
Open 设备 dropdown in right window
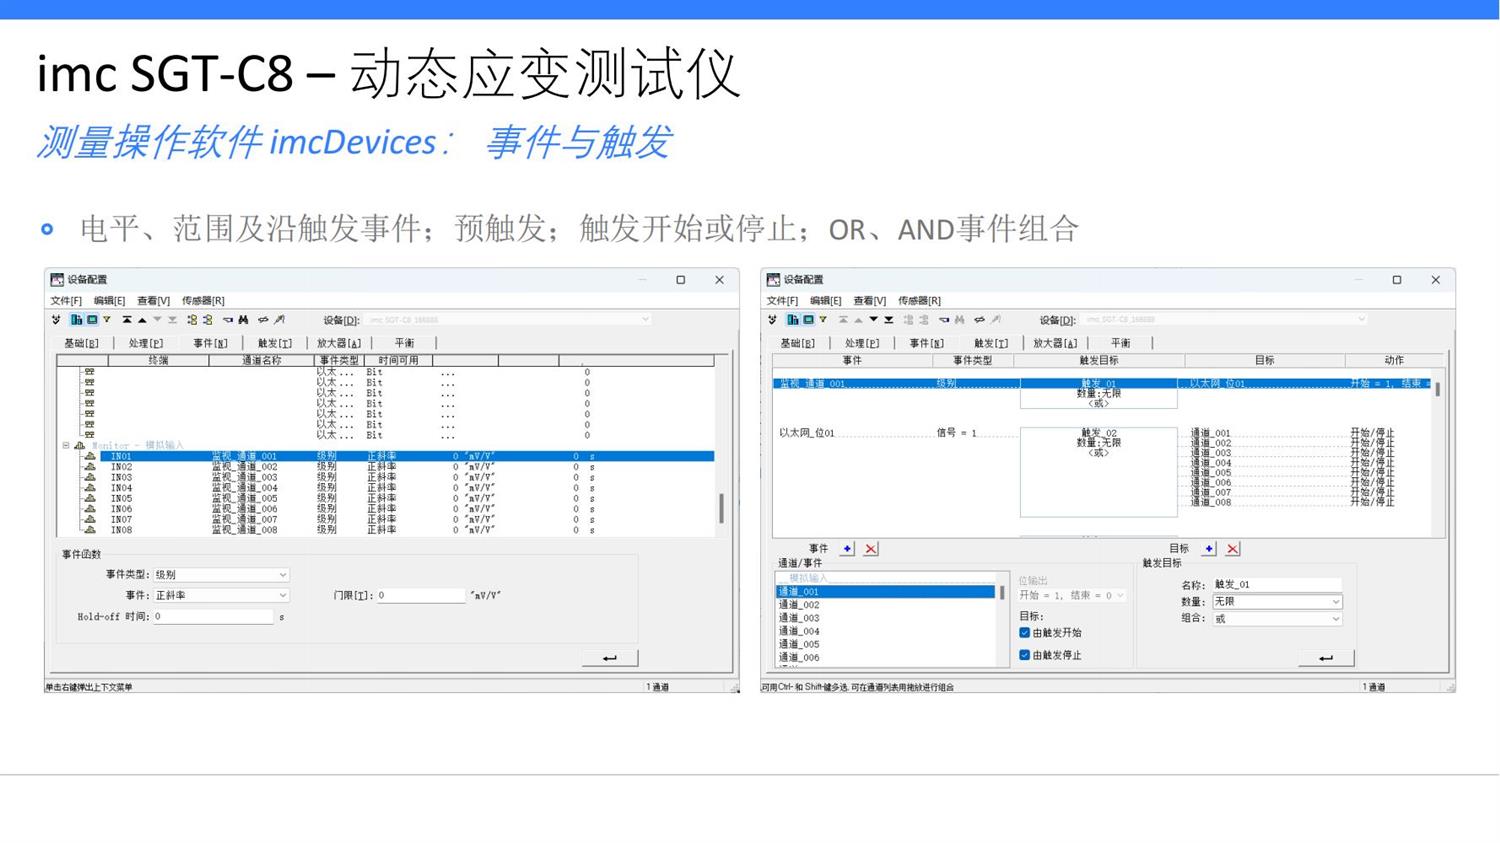(x=1224, y=320)
